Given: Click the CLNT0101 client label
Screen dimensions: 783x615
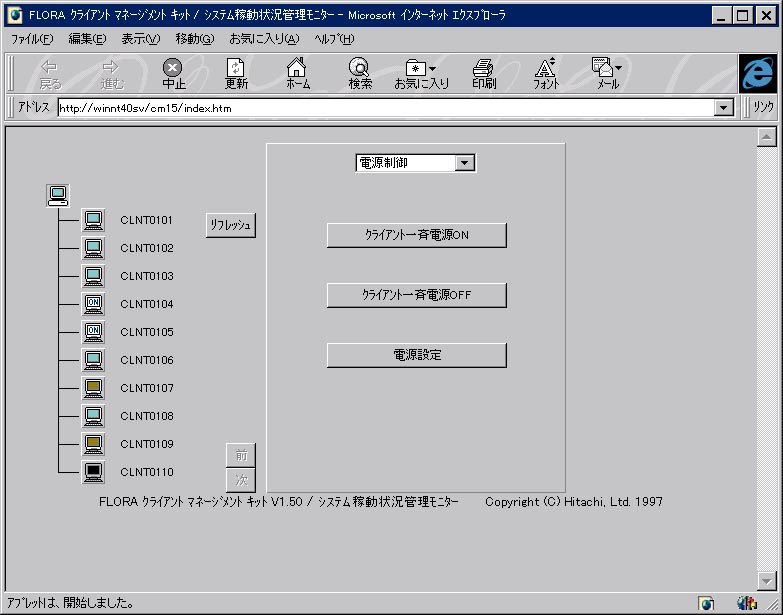Looking at the screenshot, I should (146, 220).
